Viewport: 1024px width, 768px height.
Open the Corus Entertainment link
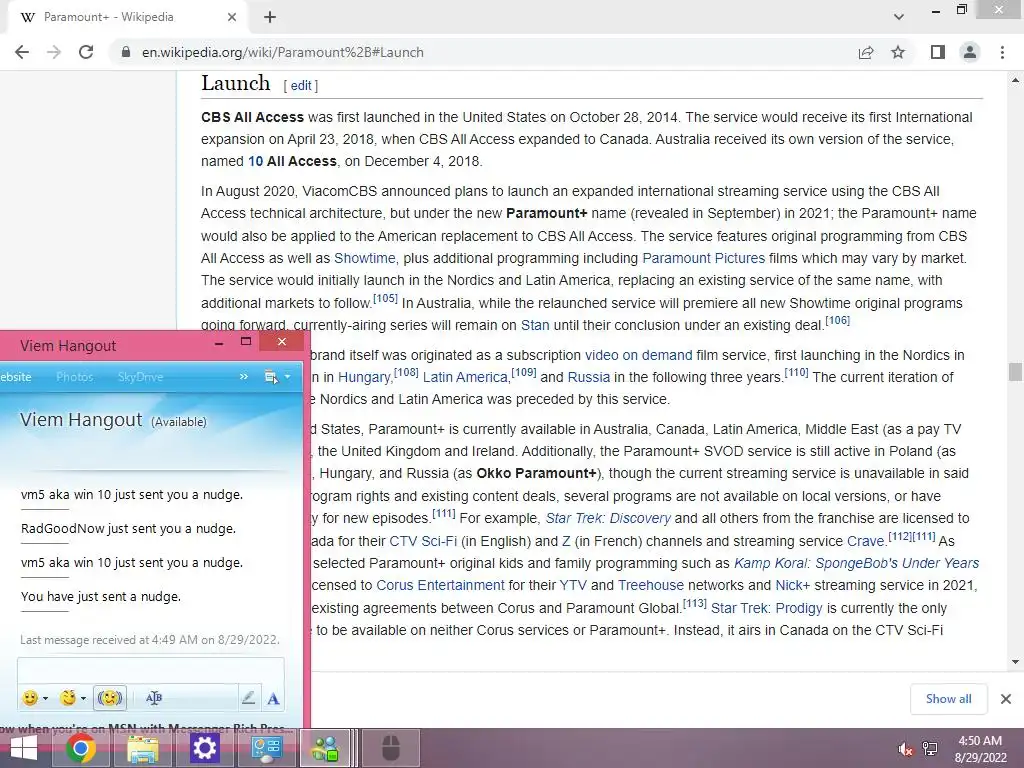(440, 585)
